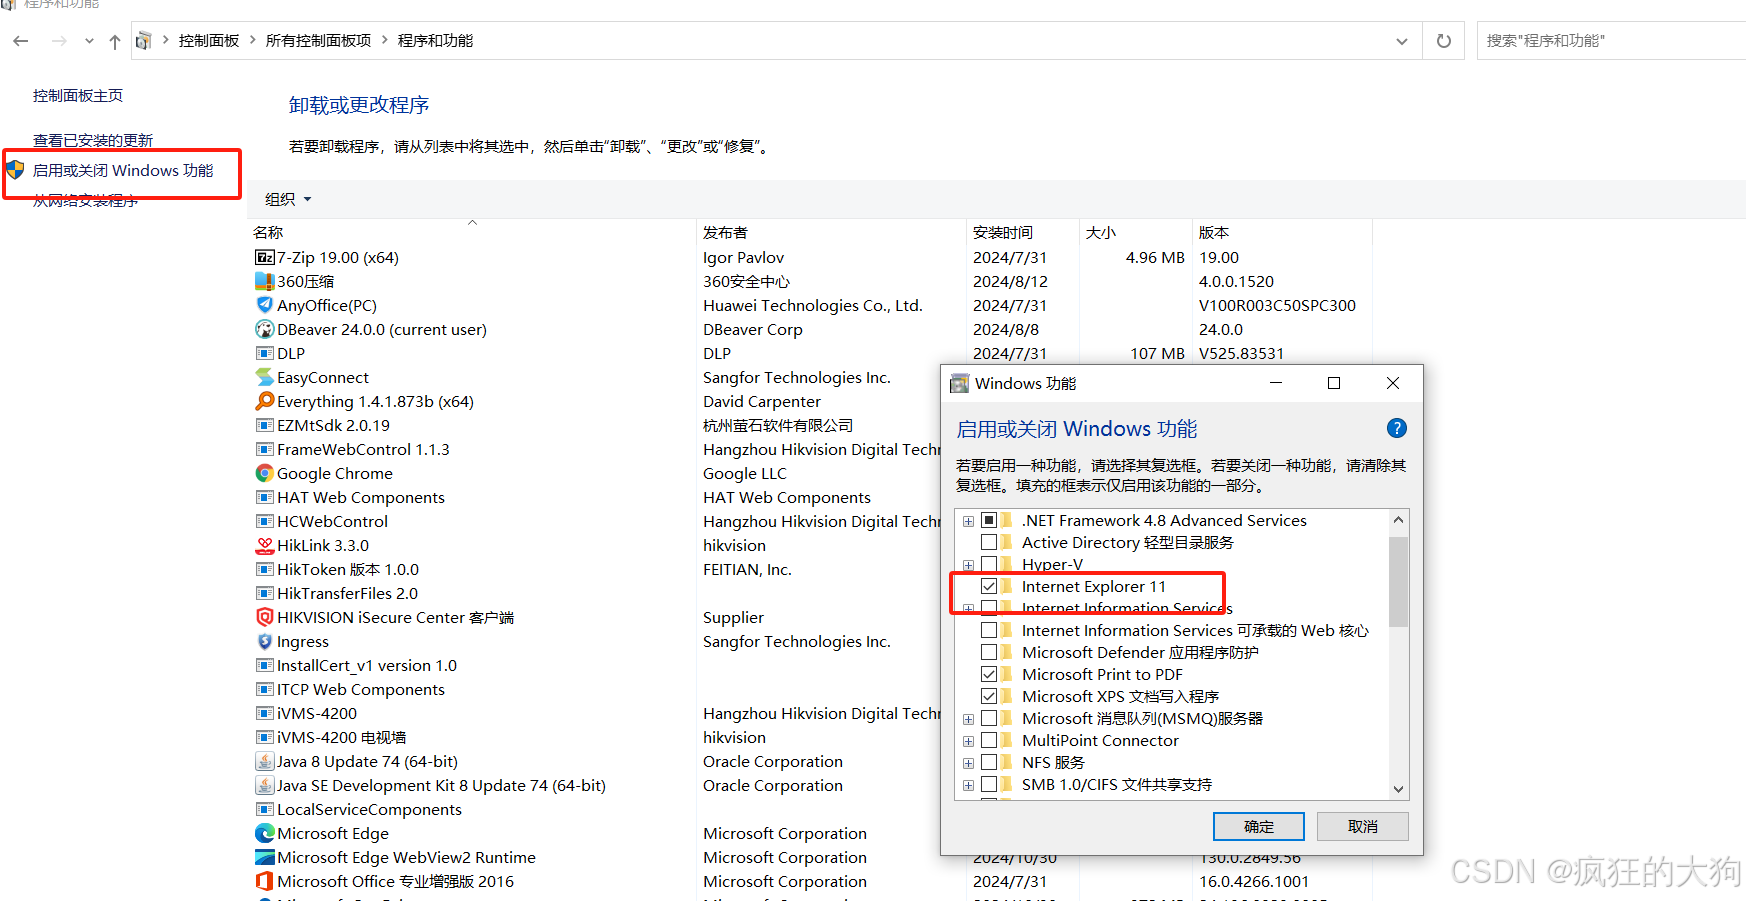
Task: Open 查看已安装的更新 link
Action: (93, 141)
